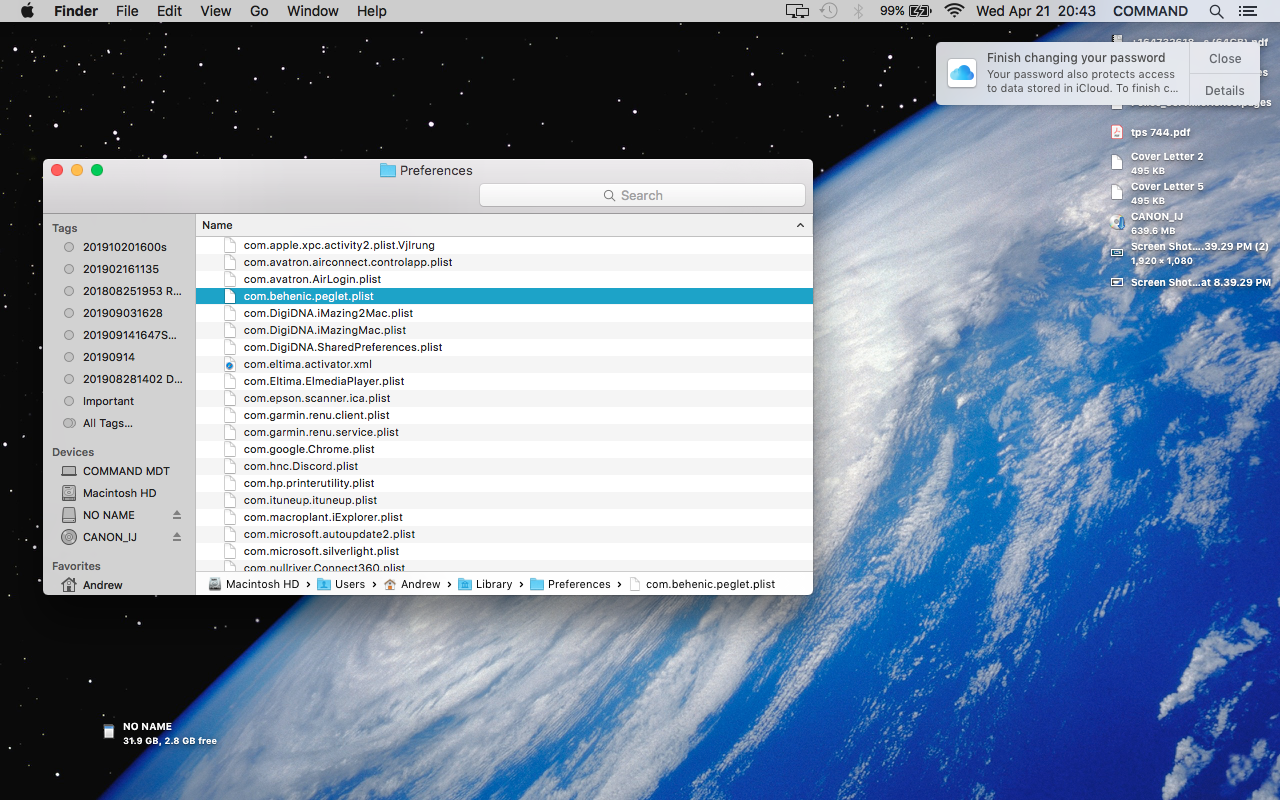Click Details on the password notification

tap(1224, 90)
